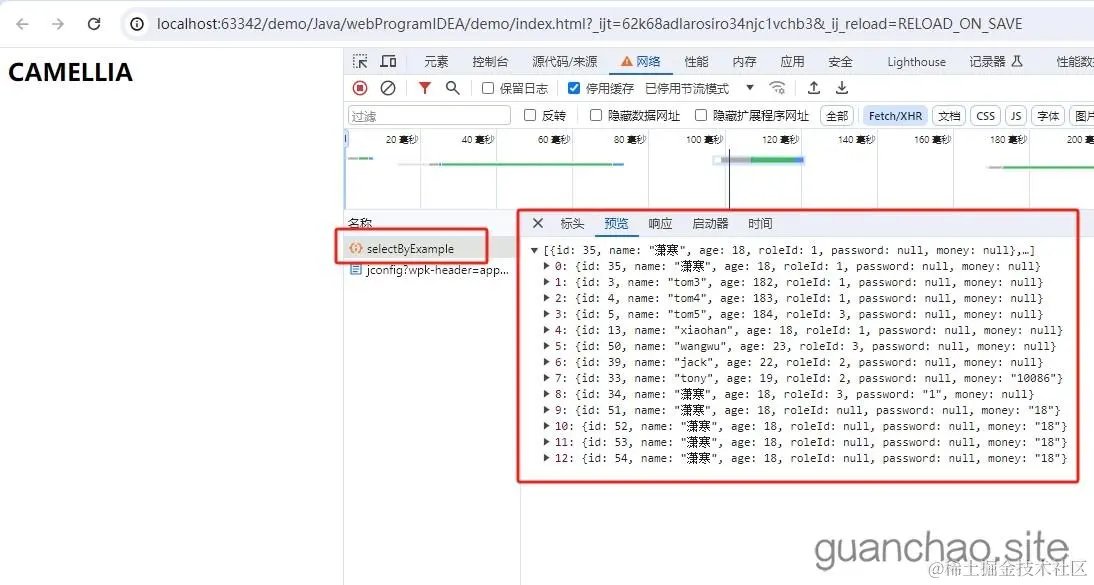
Task: Open the 预览 (Preview) detail tab
Action: pyautogui.click(x=616, y=223)
